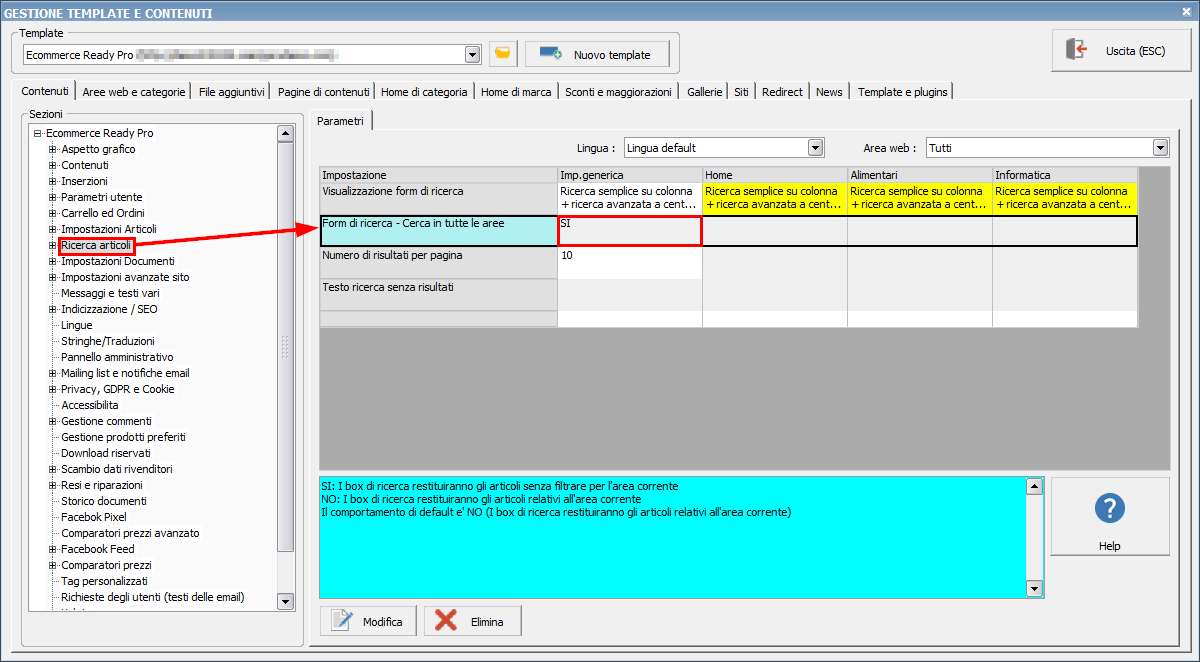Expand the Contenuti tree node
The width and height of the screenshot is (1200, 662).
pos(53,165)
